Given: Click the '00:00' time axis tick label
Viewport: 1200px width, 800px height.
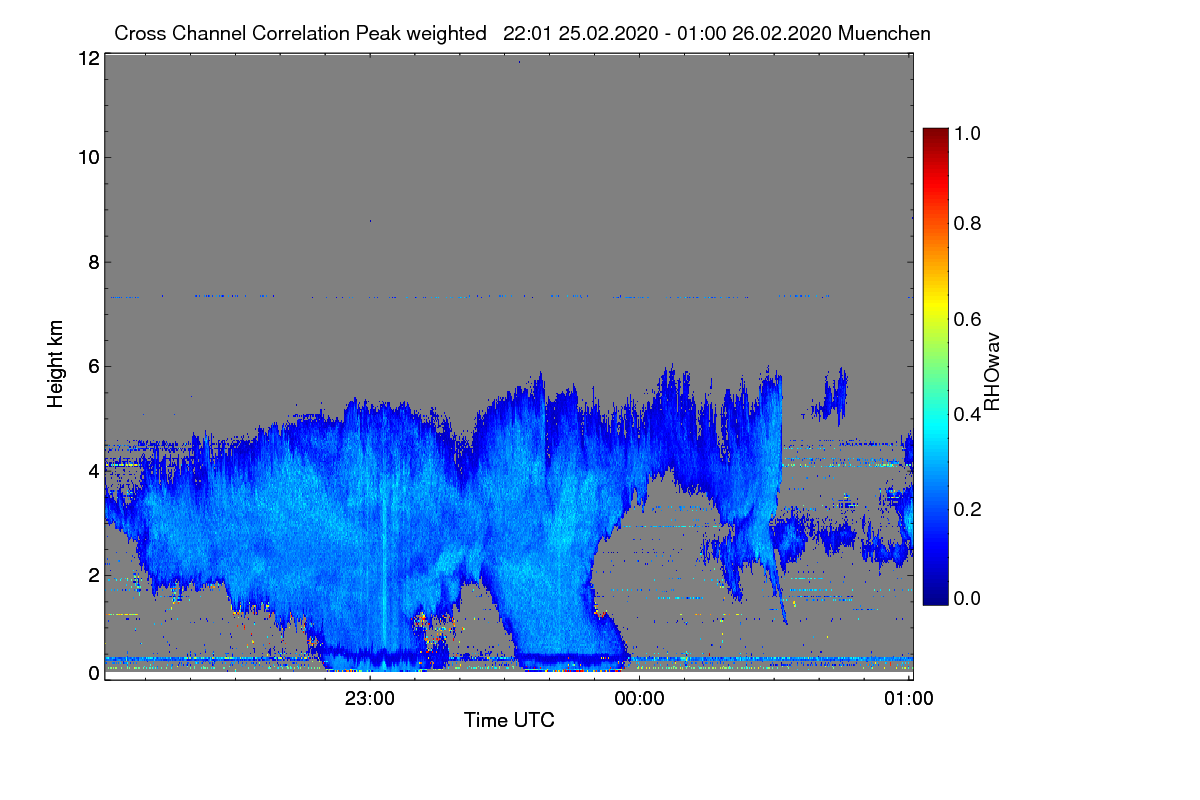Looking at the screenshot, I should coord(639,699).
